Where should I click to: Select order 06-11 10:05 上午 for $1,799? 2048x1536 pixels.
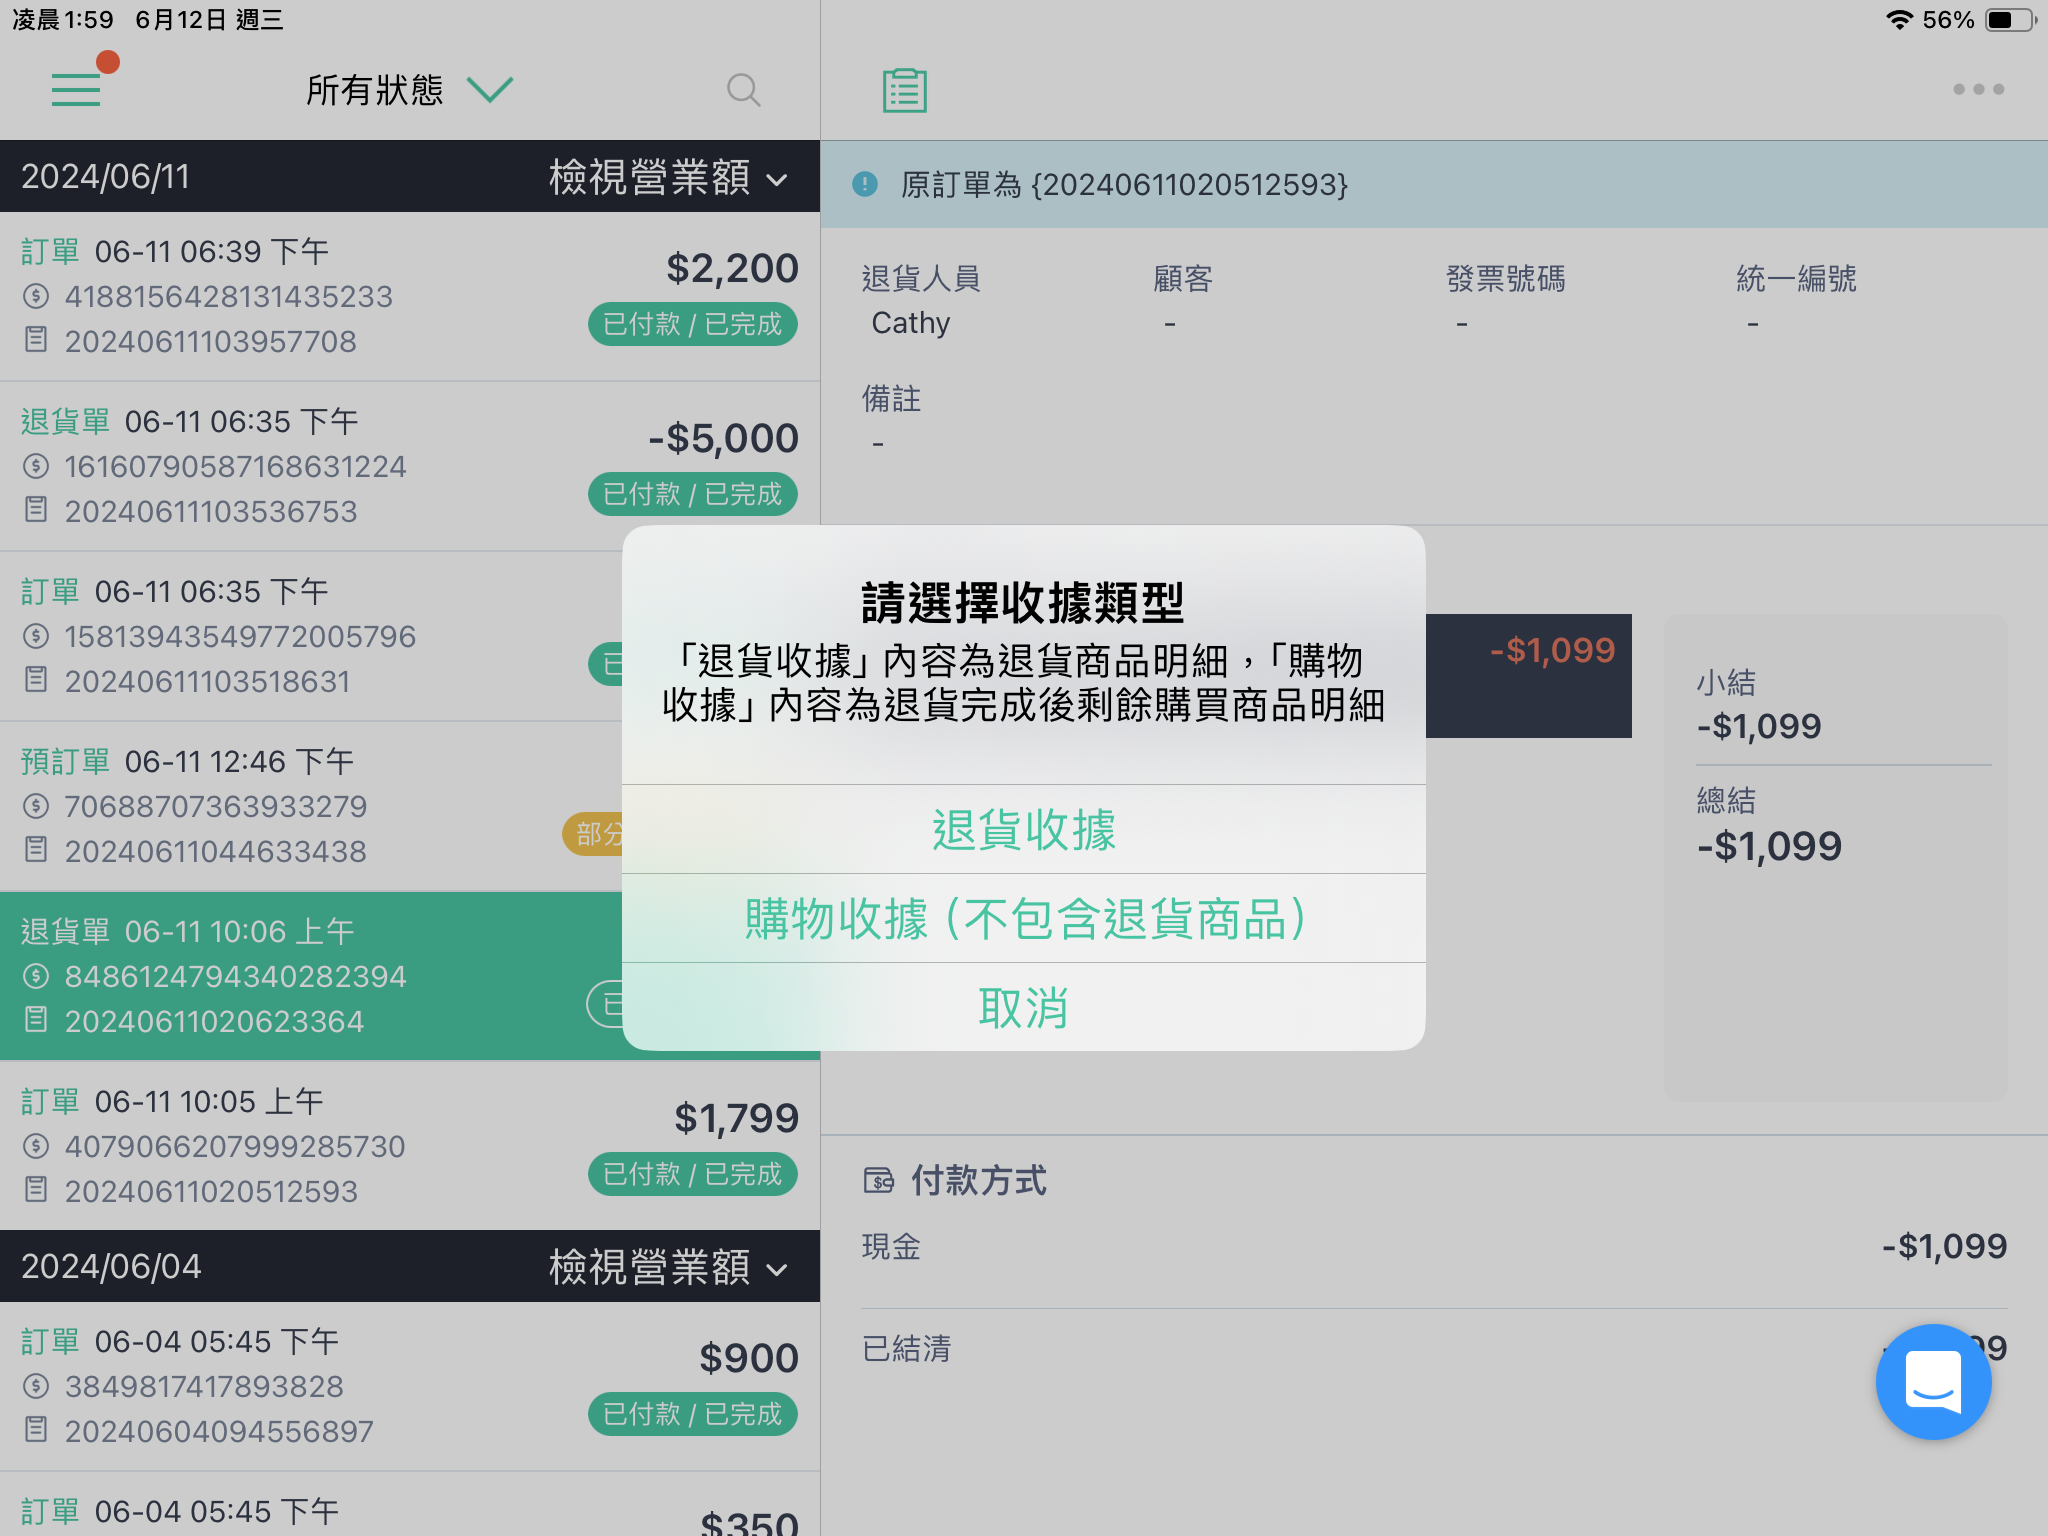point(410,1146)
